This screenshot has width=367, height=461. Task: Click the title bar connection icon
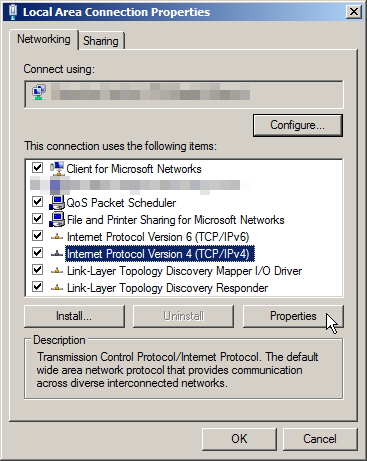[x=13, y=12]
